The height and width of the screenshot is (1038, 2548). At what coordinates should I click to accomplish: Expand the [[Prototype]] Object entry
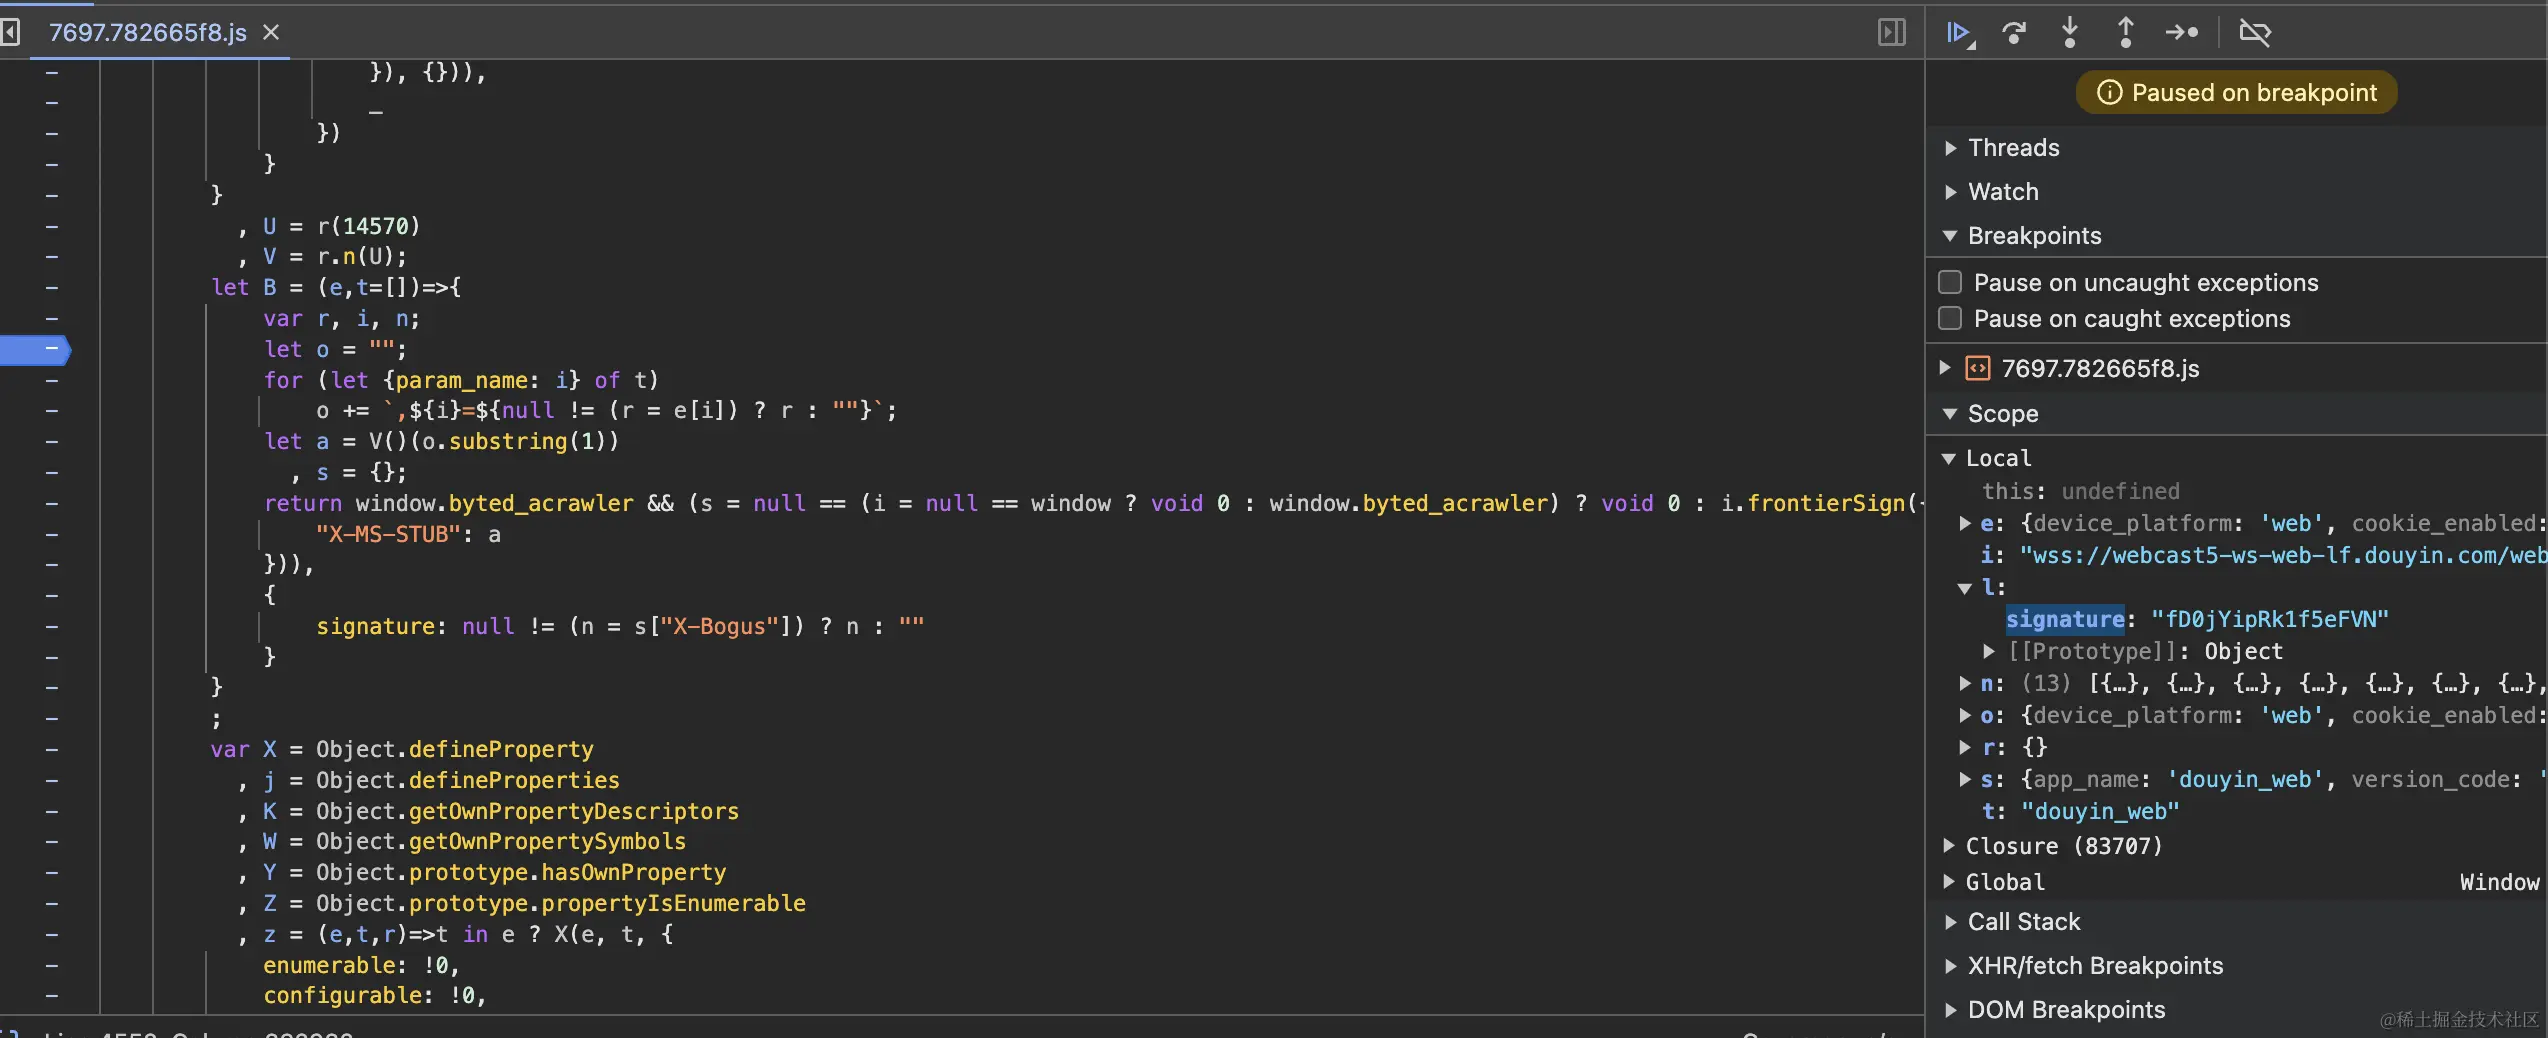[x=1990, y=651]
